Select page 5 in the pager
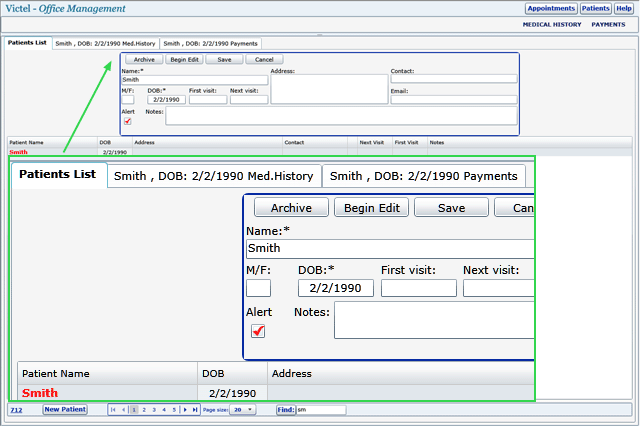 click(174, 410)
